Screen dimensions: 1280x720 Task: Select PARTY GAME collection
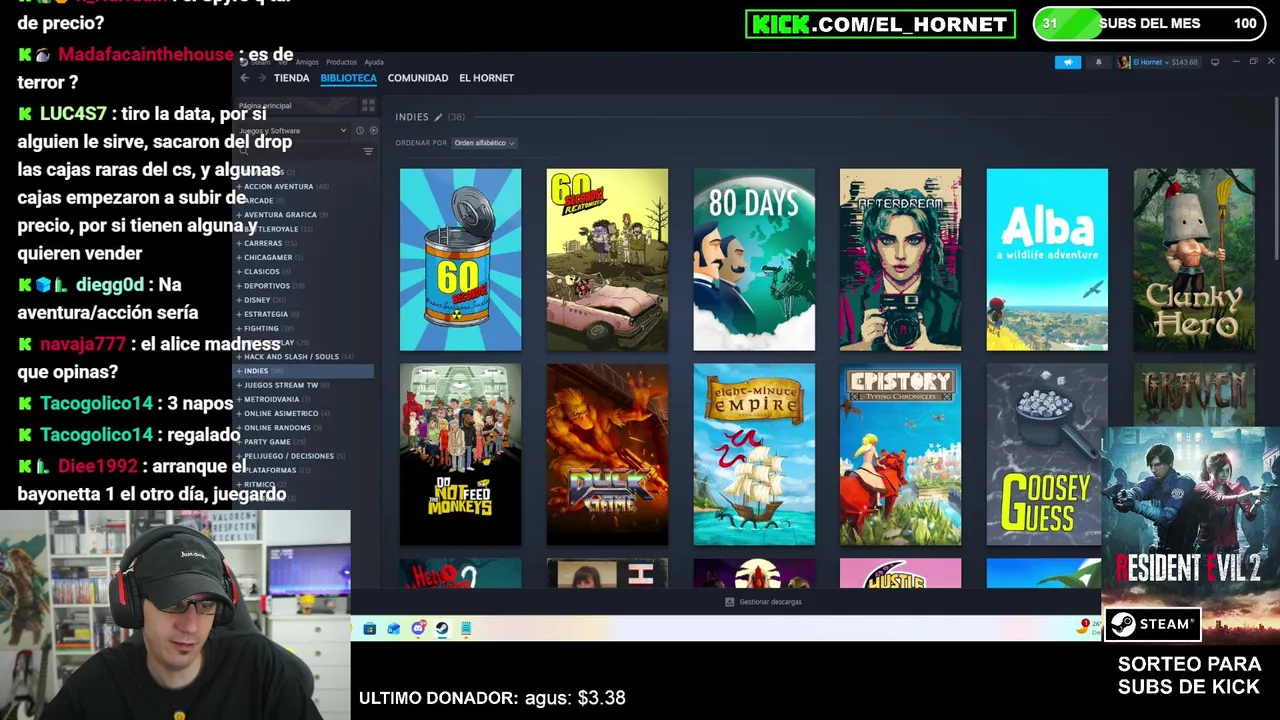[305, 442]
